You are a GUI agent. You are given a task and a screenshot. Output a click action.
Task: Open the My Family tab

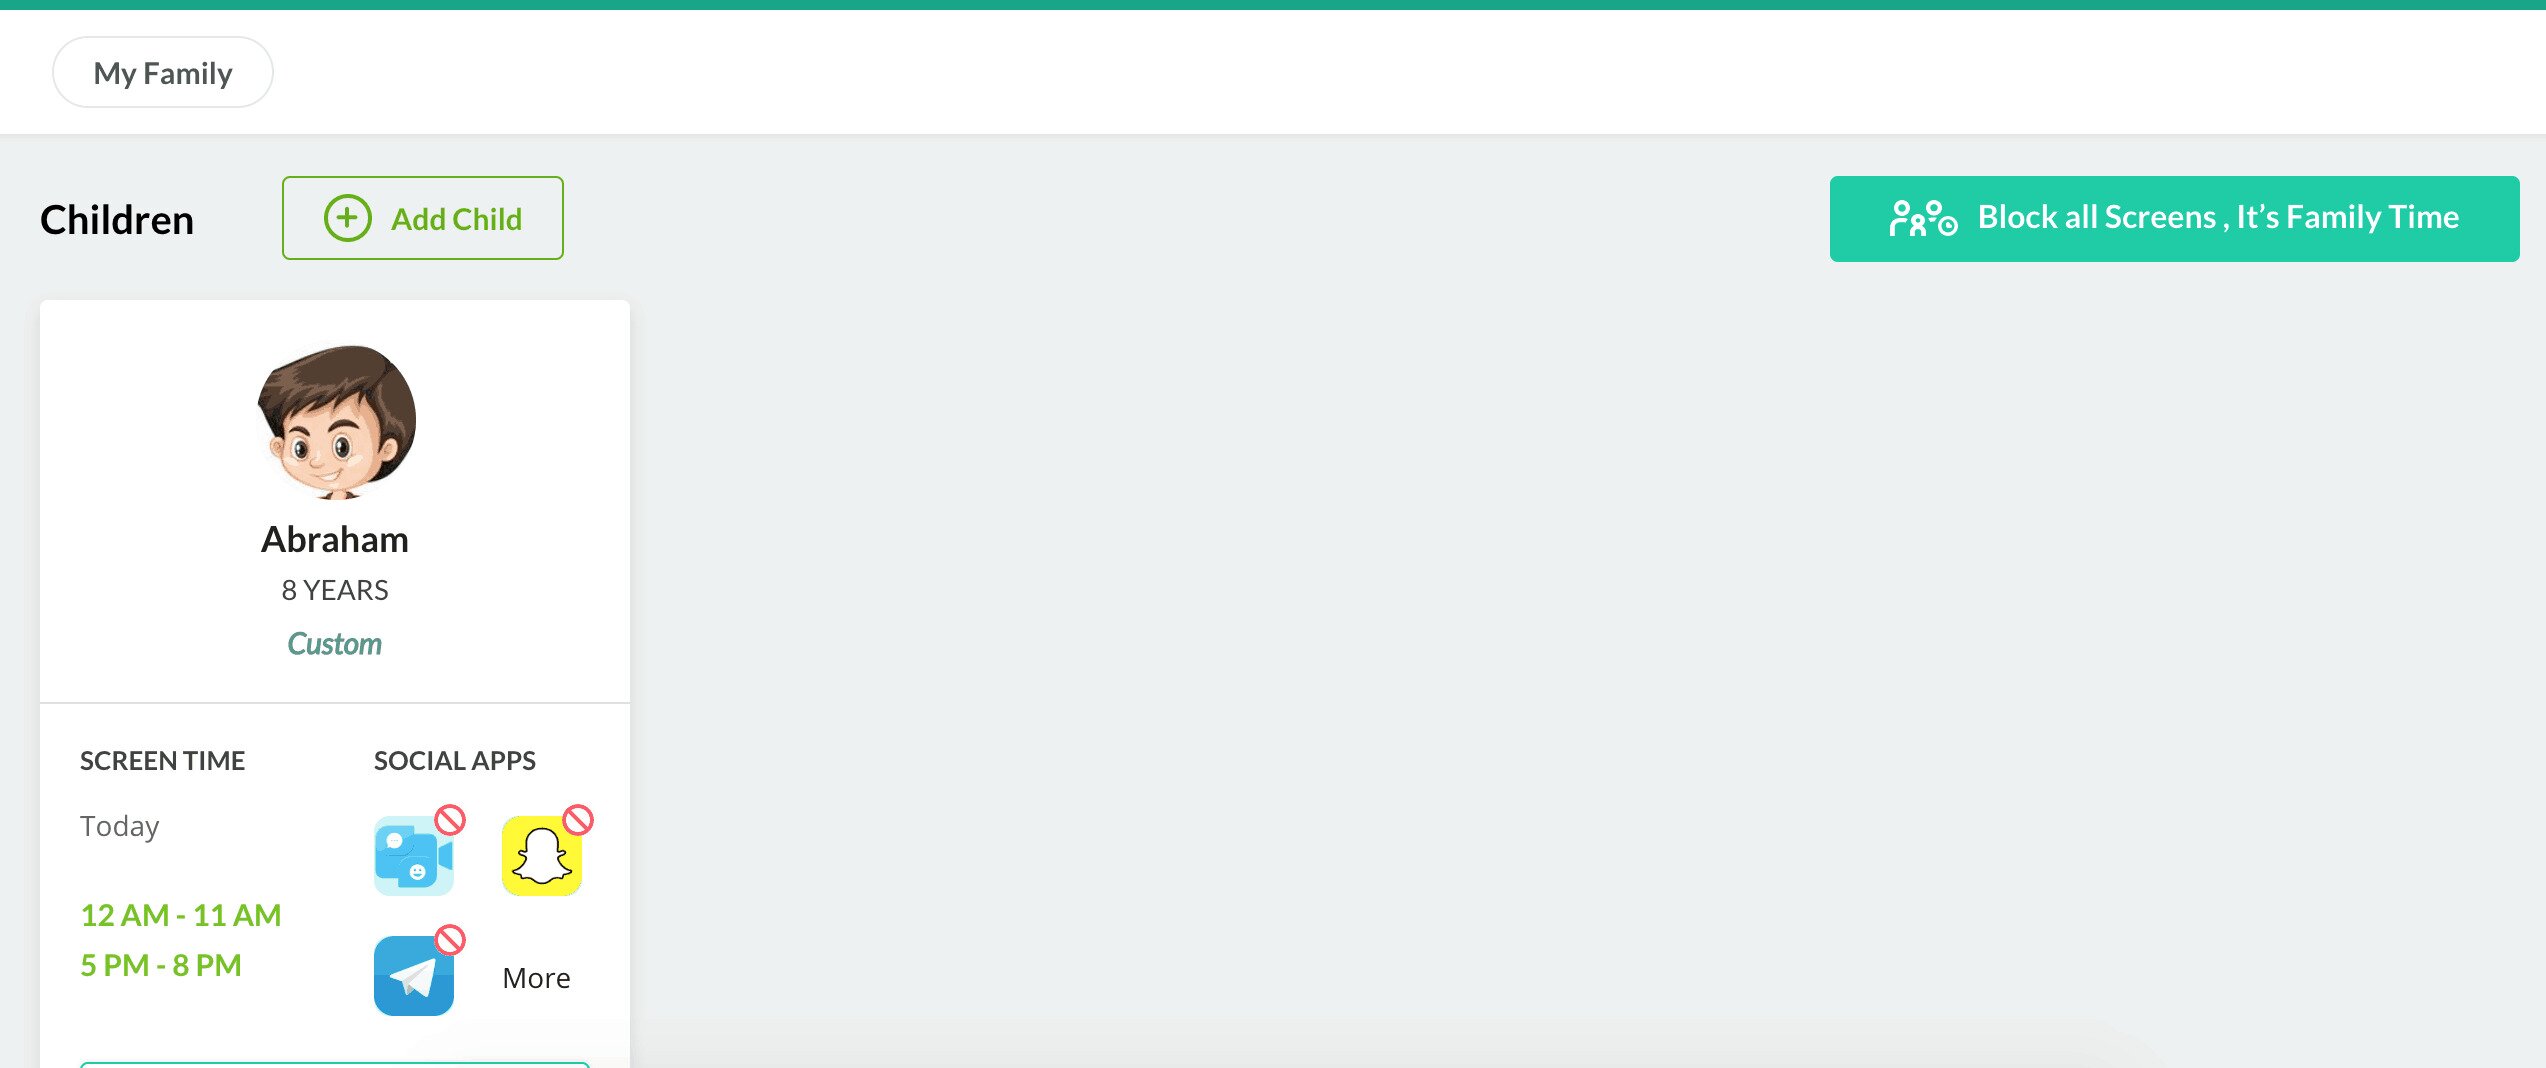pyautogui.click(x=163, y=73)
